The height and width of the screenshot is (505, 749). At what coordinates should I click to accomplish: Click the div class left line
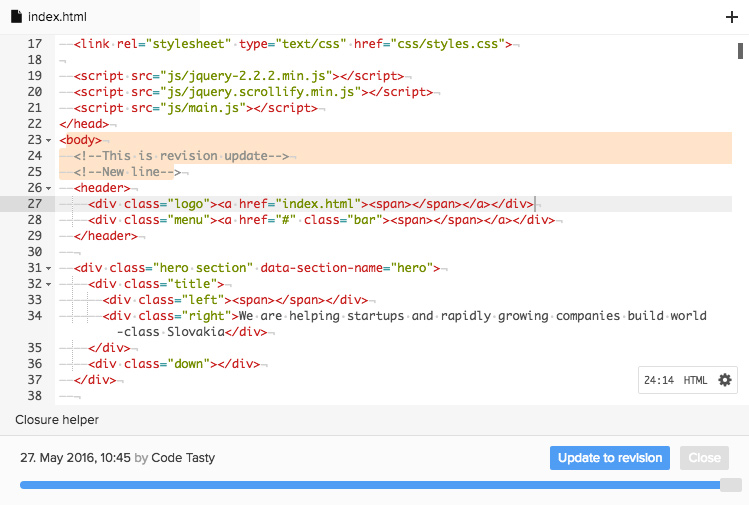[x=235, y=300]
